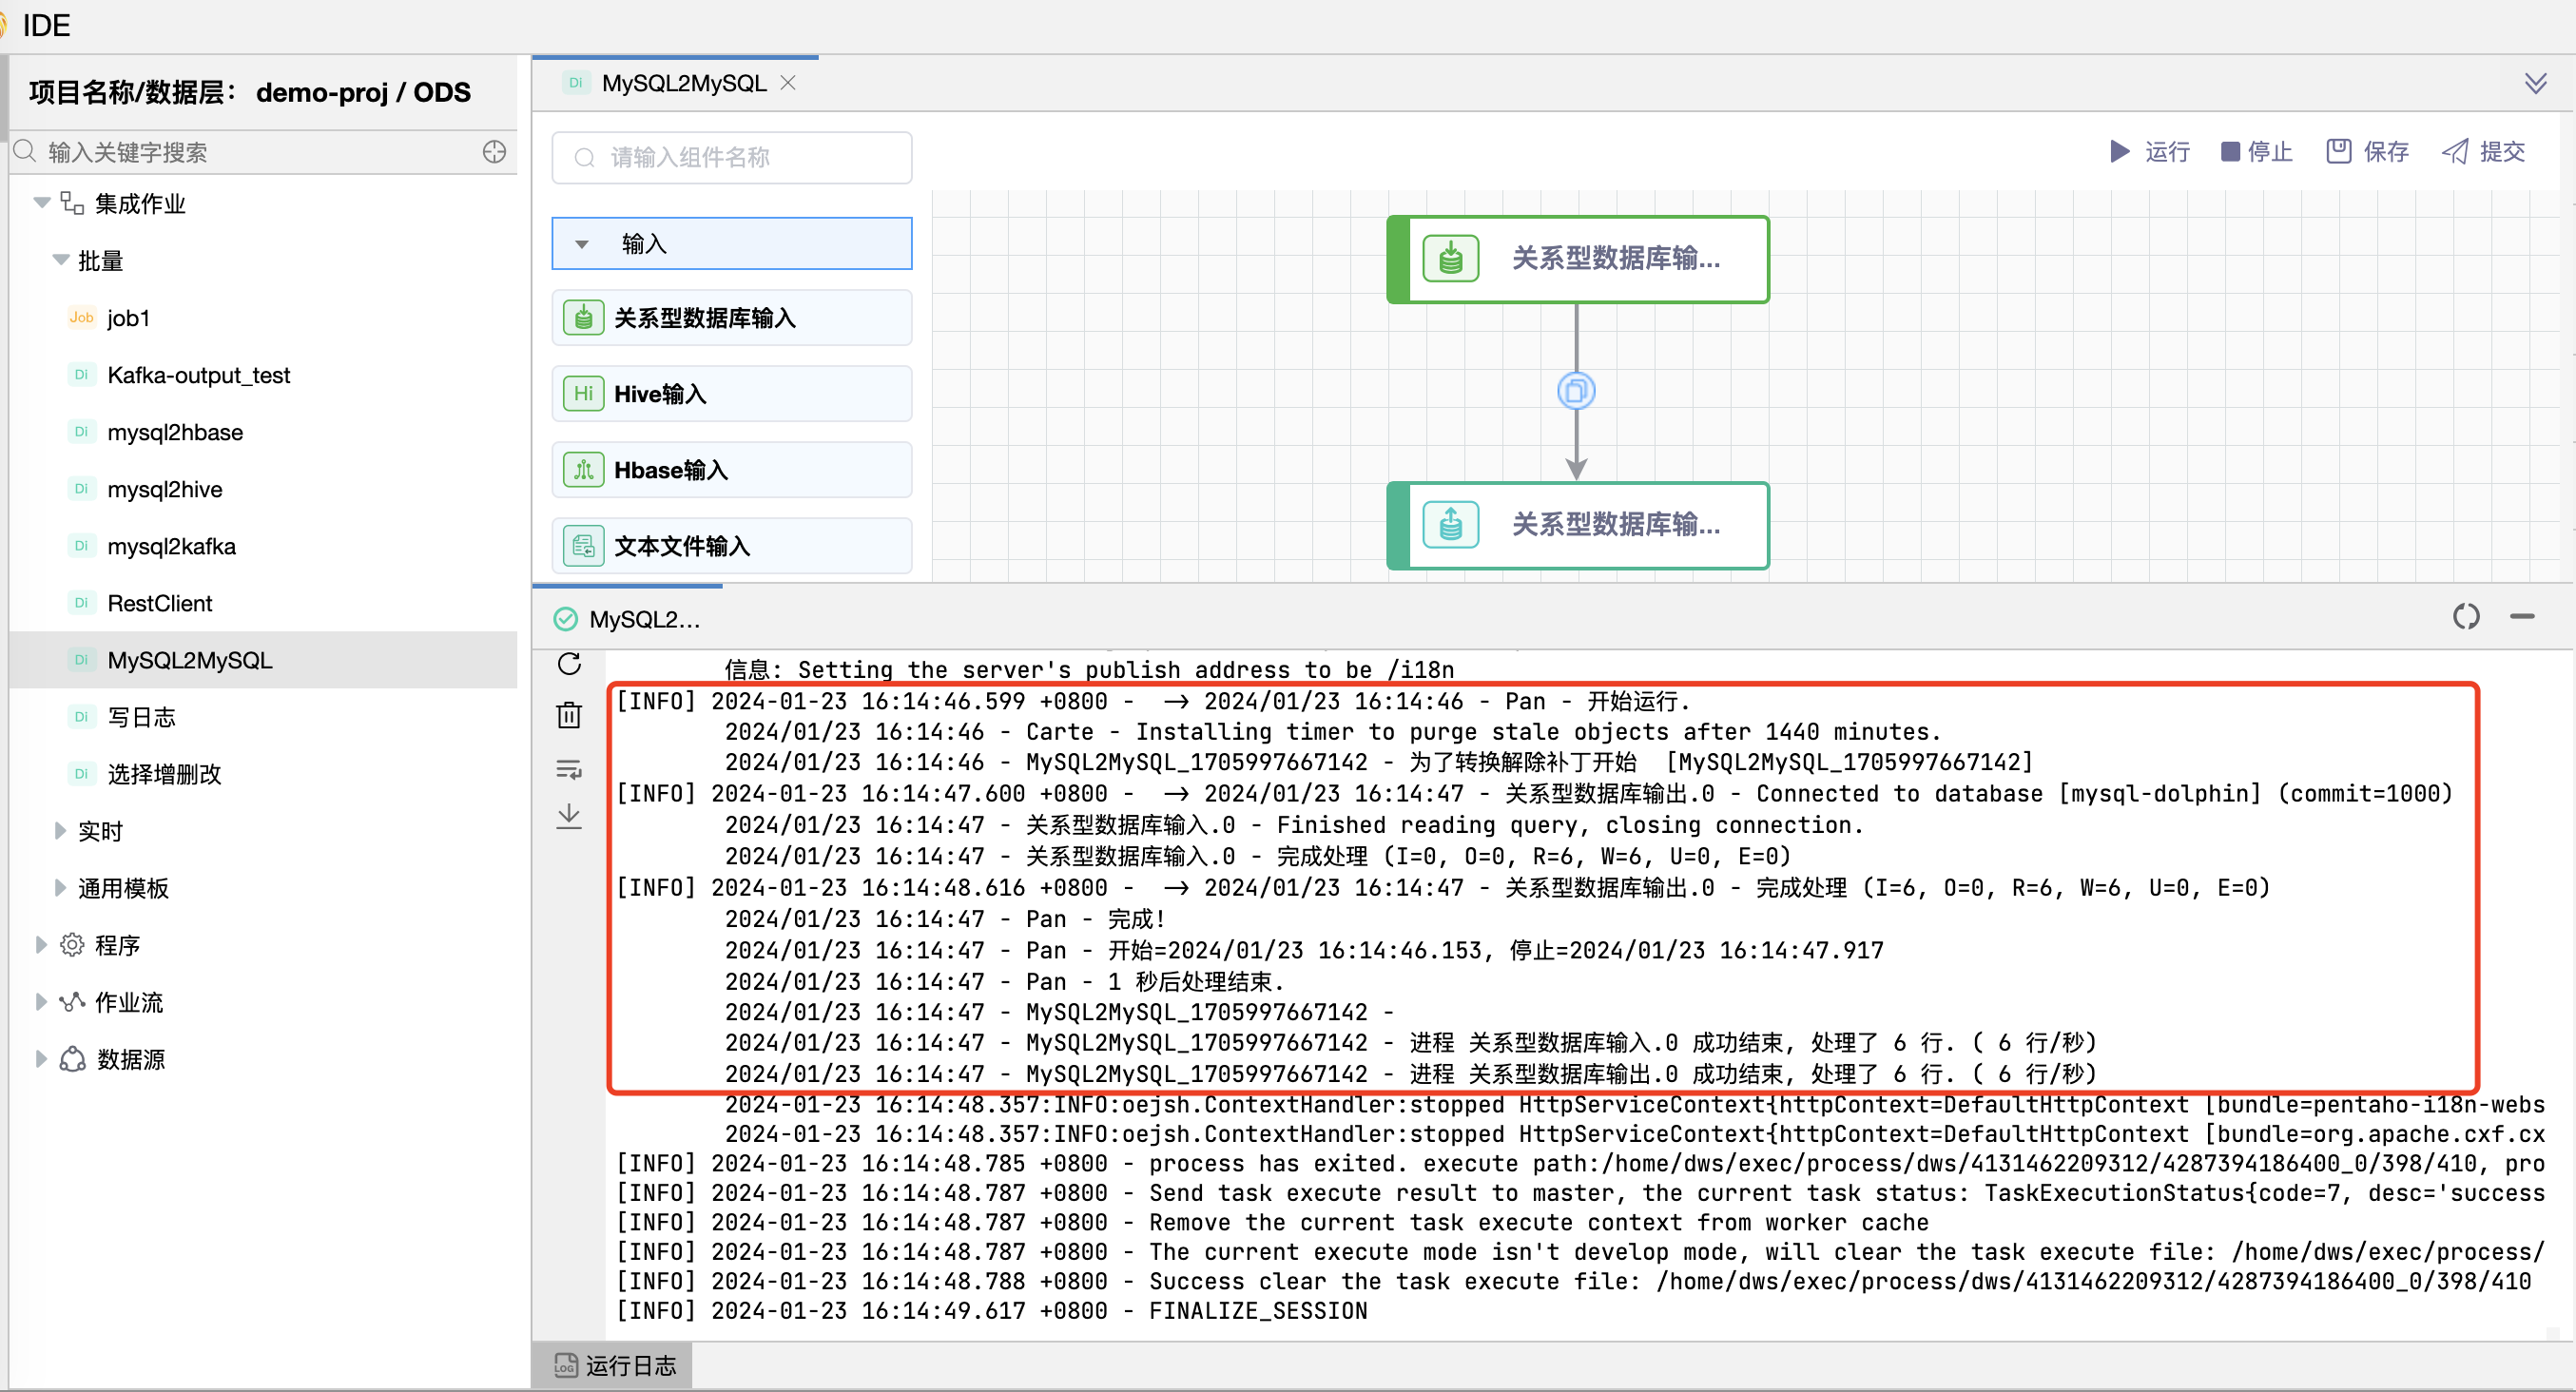
Task: Collapse toolbar using double chevron icon
Action: point(2537,82)
